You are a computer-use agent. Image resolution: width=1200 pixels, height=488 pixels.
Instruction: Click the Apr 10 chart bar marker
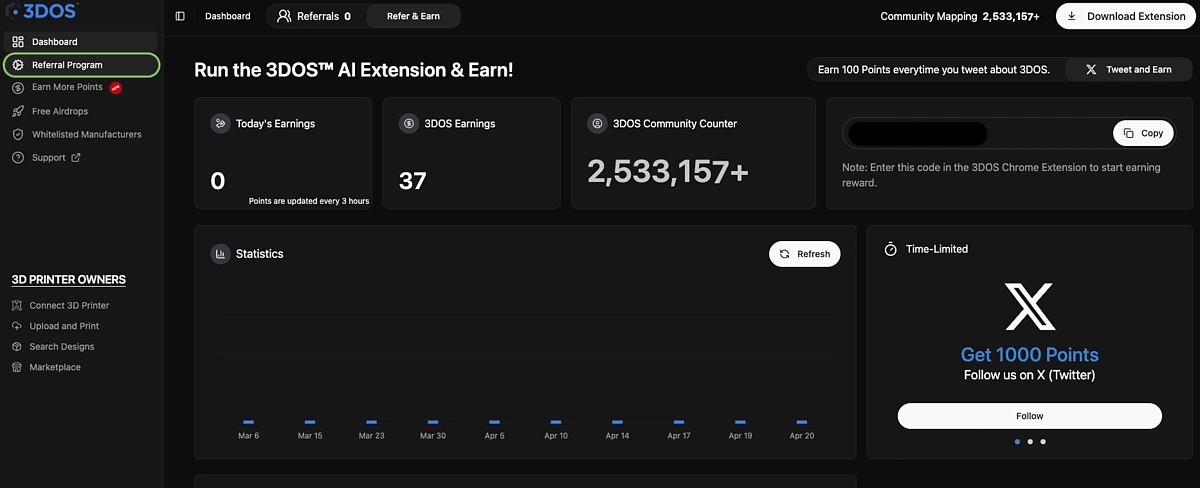[x=556, y=422]
